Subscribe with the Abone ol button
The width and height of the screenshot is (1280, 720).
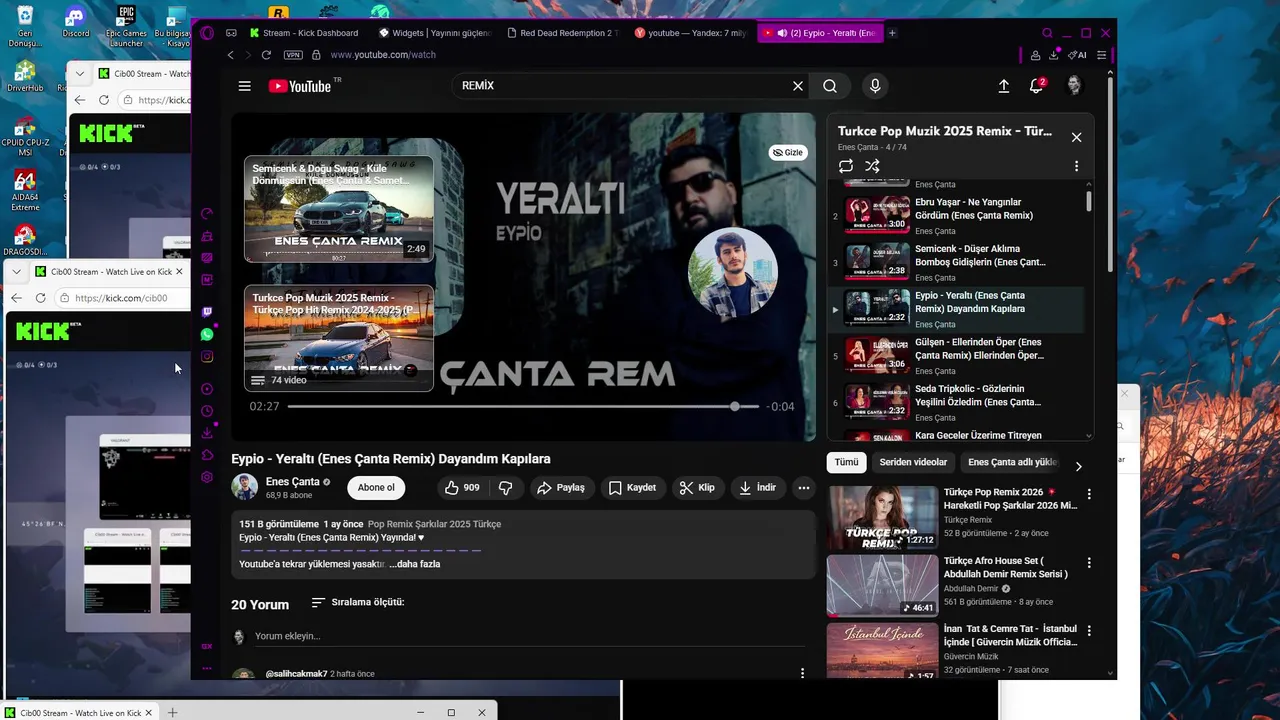click(376, 488)
